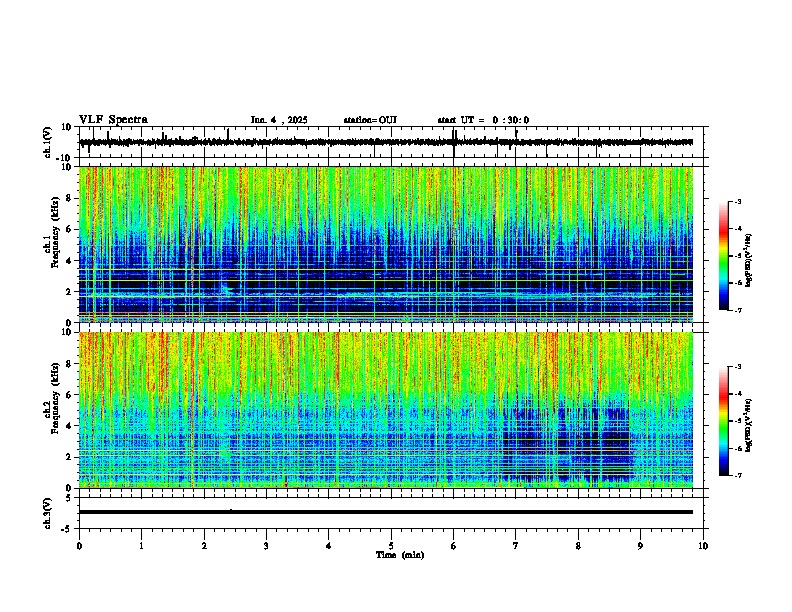Click inside the ch.2 spectrogram panel
This screenshot has height=612, width=792.
[386, 410]
